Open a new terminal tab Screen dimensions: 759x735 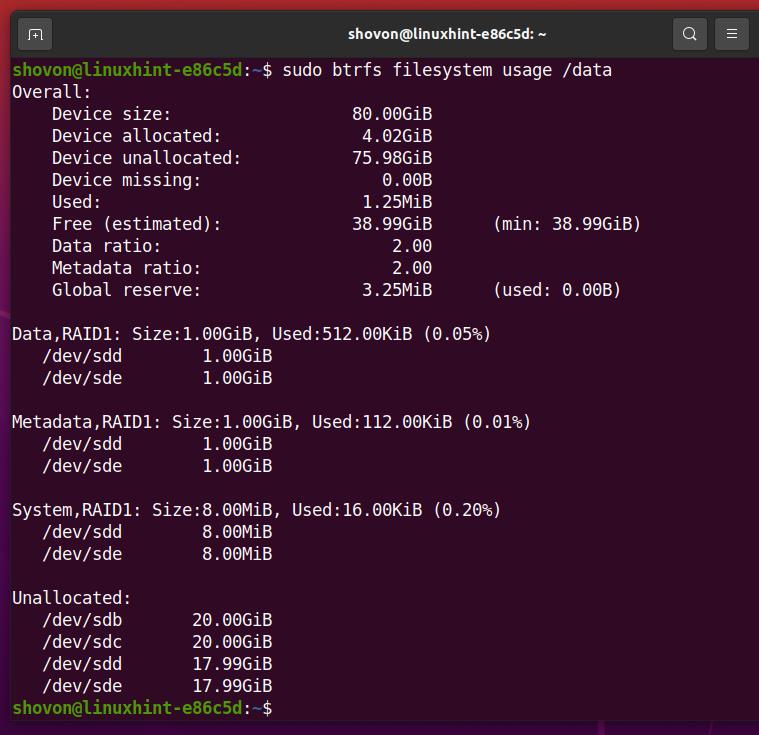[35, 34]
